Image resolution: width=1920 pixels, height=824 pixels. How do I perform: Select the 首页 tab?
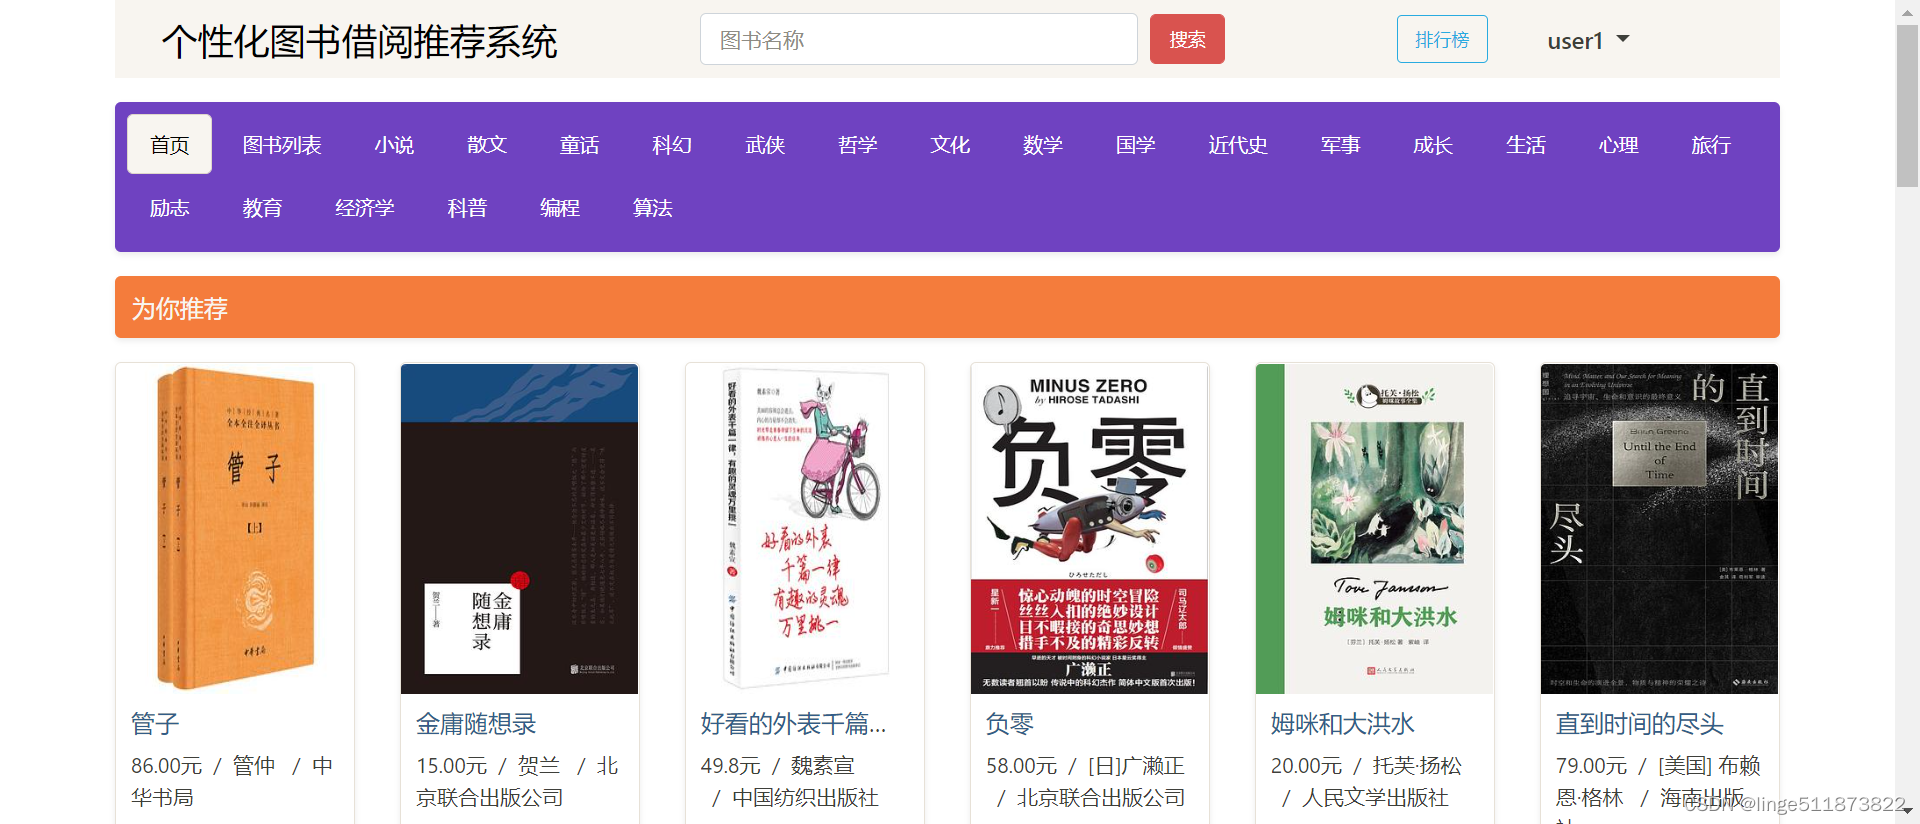coord(169,145)
